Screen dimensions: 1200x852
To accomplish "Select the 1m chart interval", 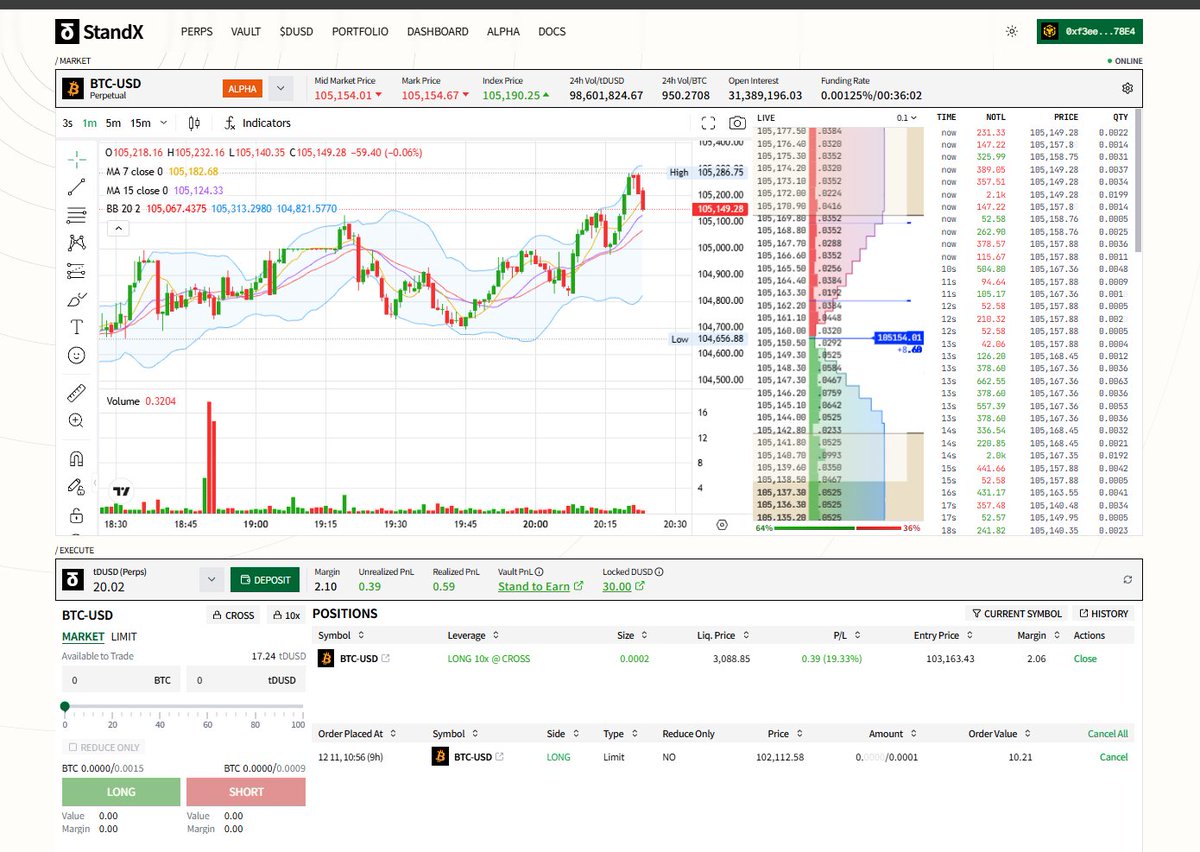I will [x=90, y=123].
